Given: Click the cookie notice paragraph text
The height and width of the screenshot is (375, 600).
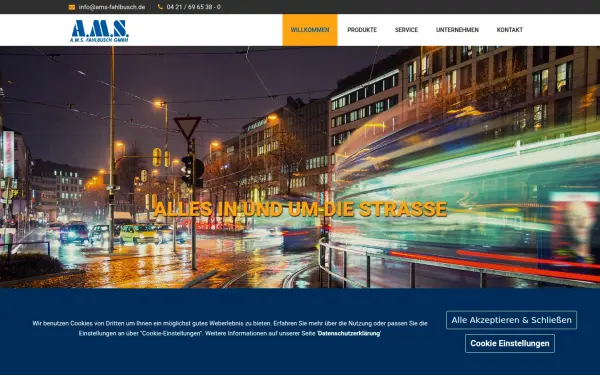Looking at the screenshot, I should point(230,328).
